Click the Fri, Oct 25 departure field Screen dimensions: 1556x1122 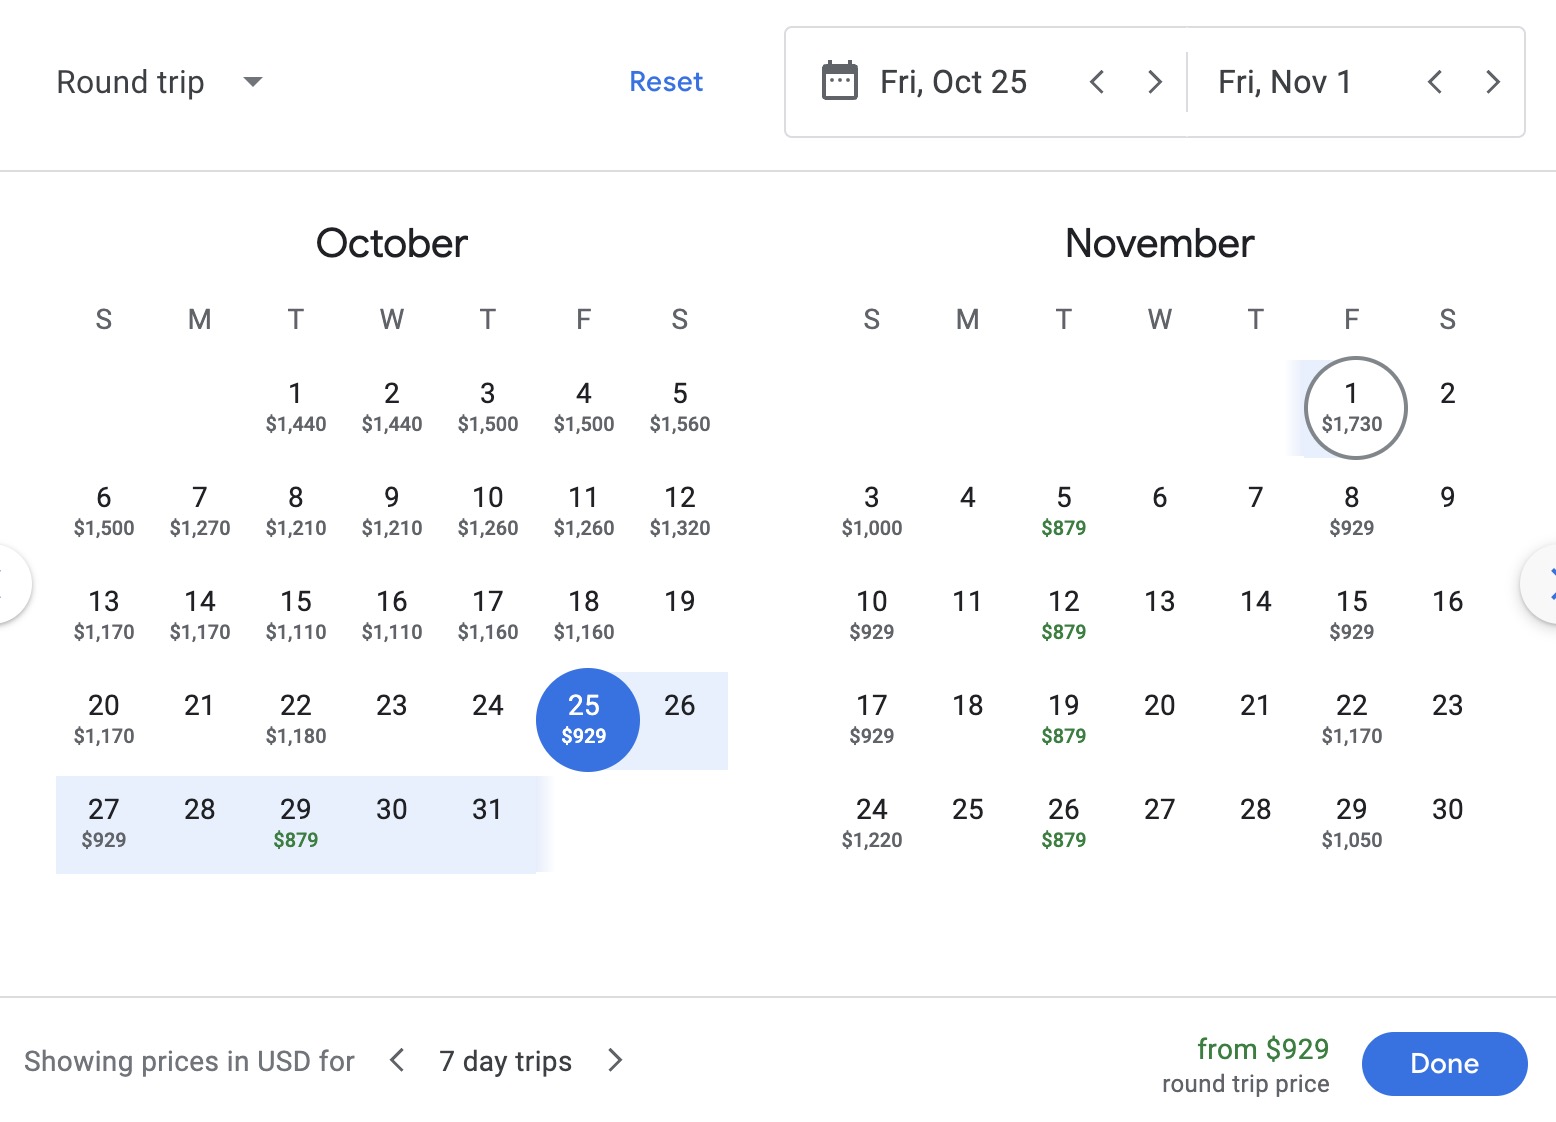click(953, 82)
